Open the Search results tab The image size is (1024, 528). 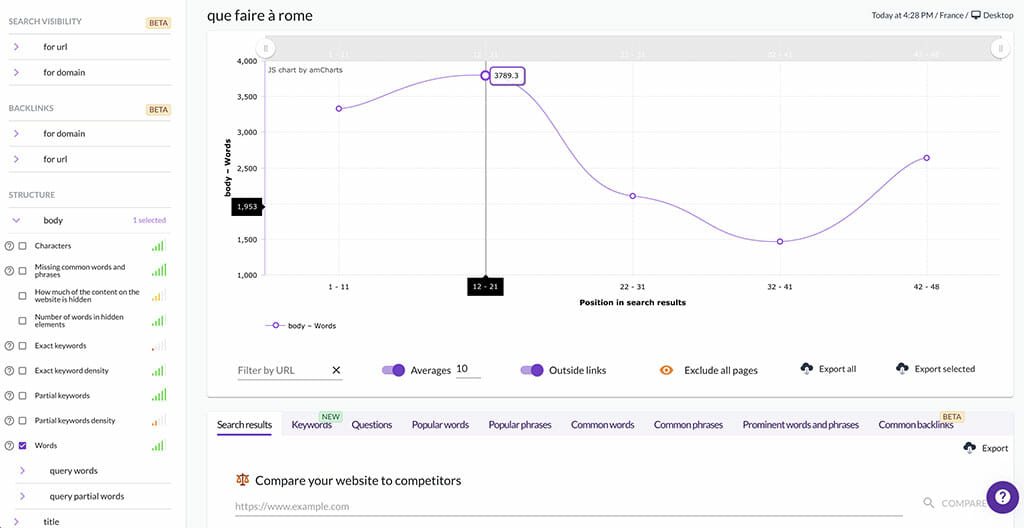tap(244, 425)
